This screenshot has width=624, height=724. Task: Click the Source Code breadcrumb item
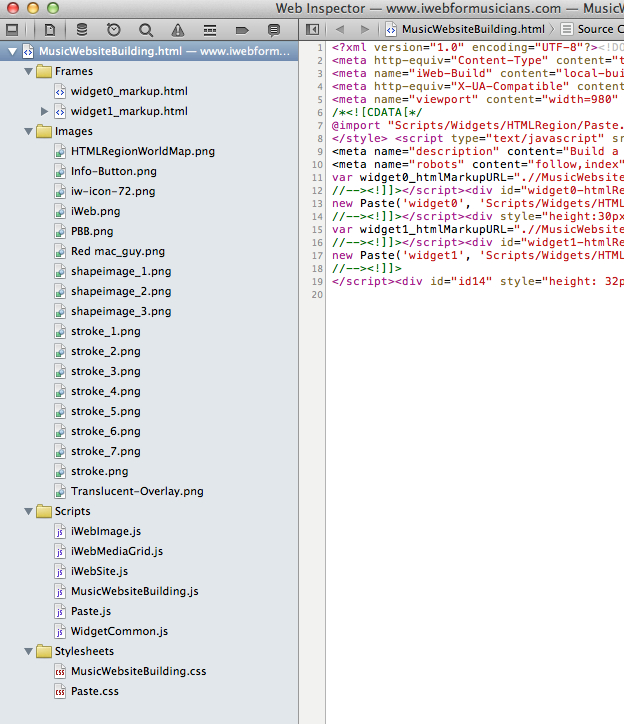coord(593,29)
